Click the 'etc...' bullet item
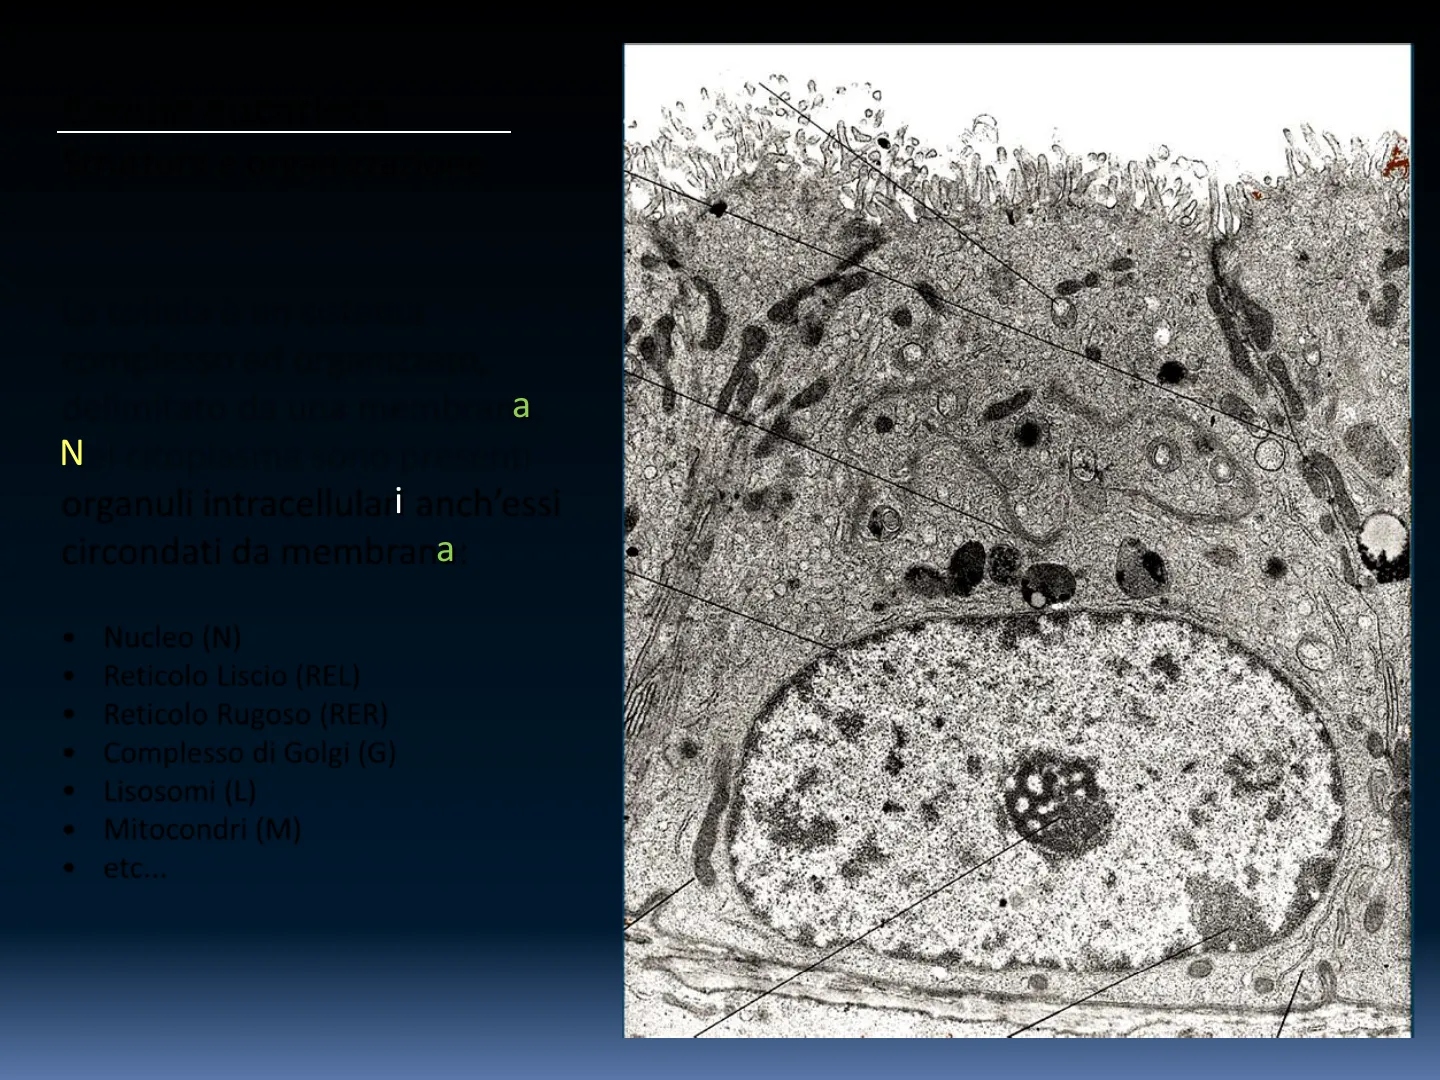Image resolution: width=1440 pixels, height=1080 pixels. 135,868
